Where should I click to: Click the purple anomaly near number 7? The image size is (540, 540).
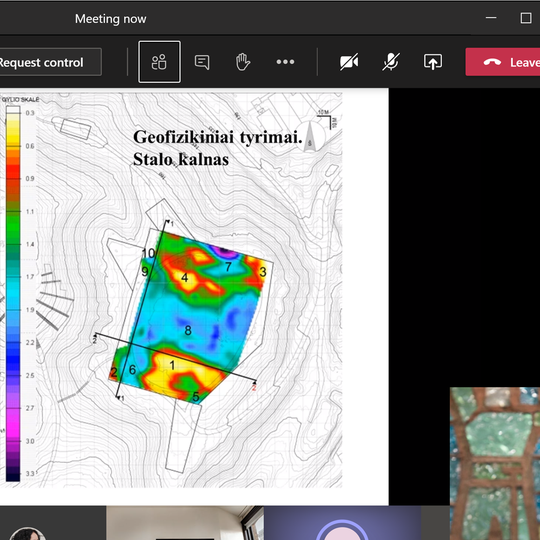(x=224, y=252)
